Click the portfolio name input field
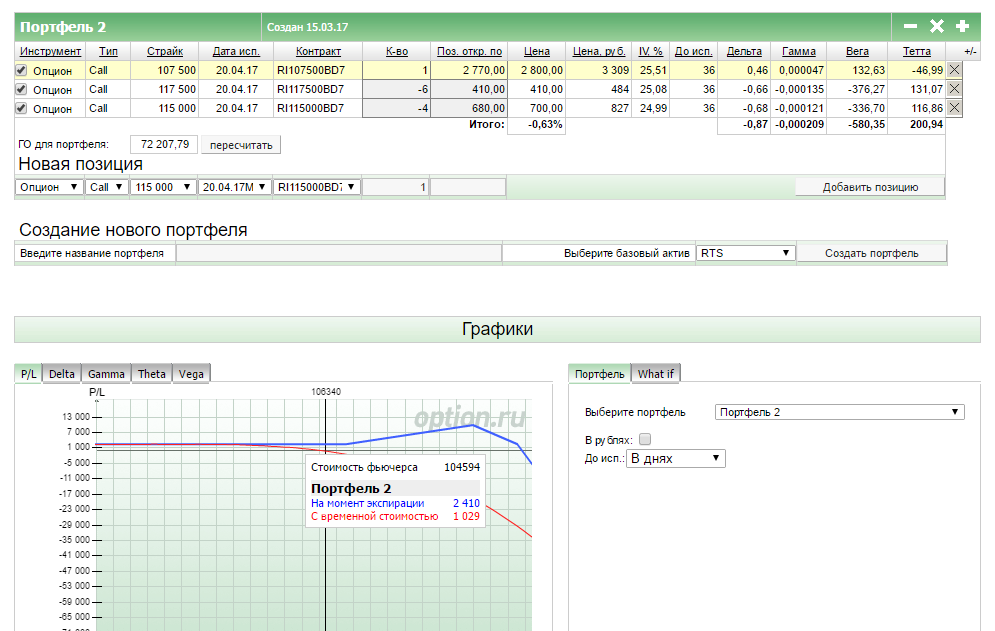 point(339,253)
